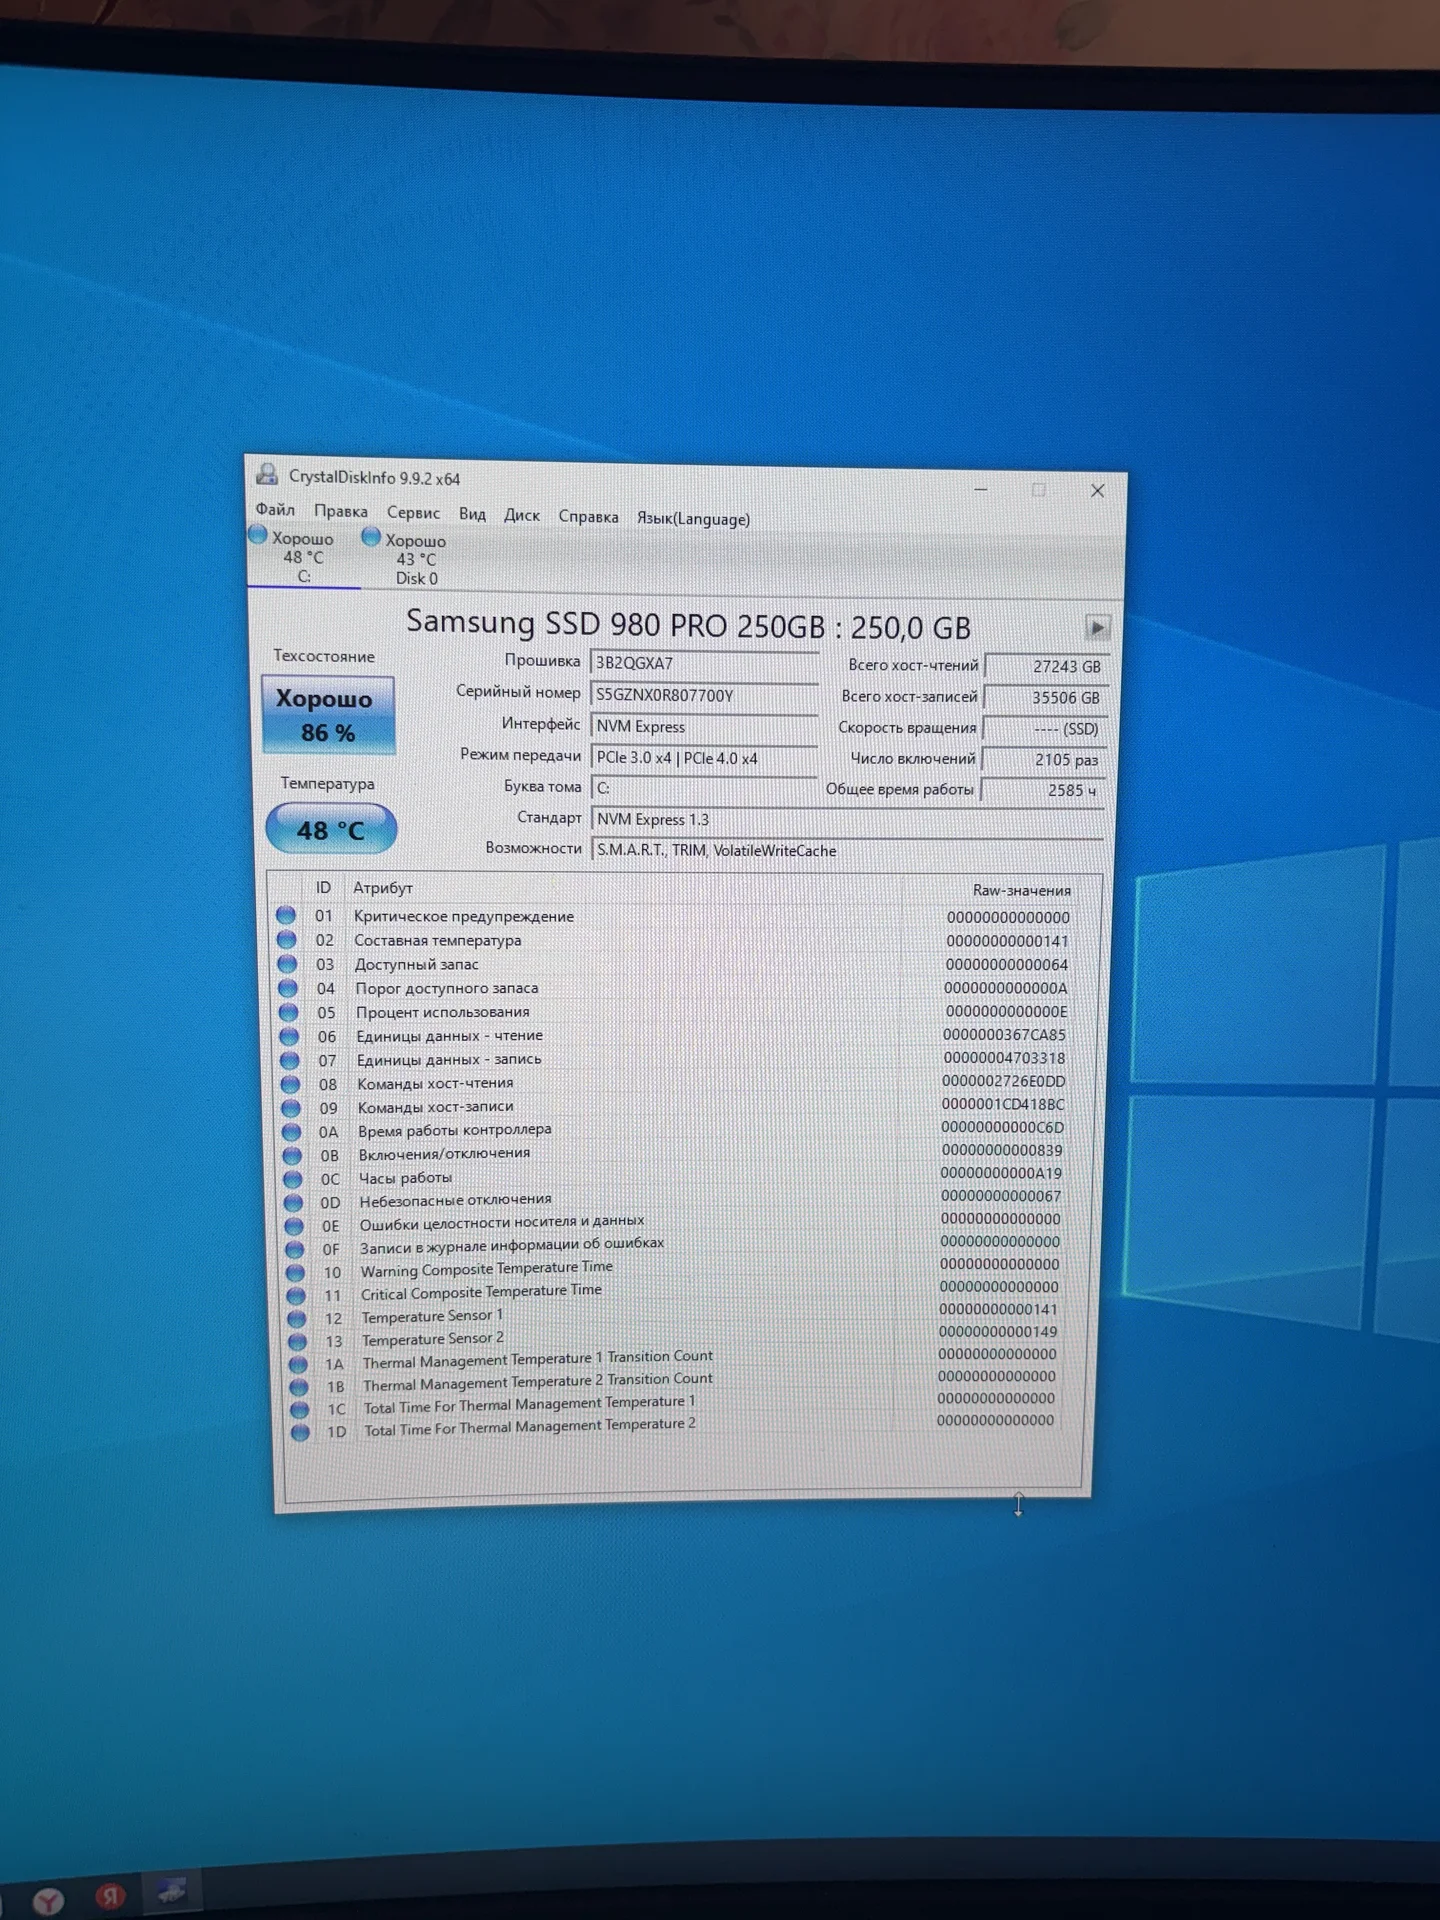Click status circle for Critical Composite Temperature Time row
The image size is (1440, 1920).
[x=296, y=1295]
